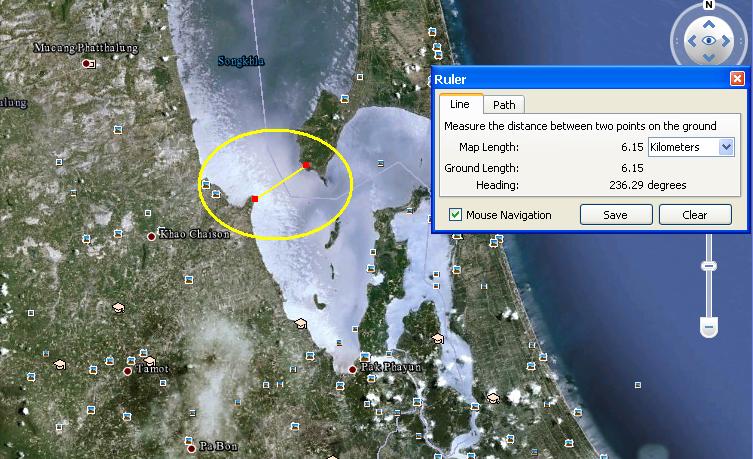Click the eye icon in look joystick
Screen dimensions: 753x459
709,41
